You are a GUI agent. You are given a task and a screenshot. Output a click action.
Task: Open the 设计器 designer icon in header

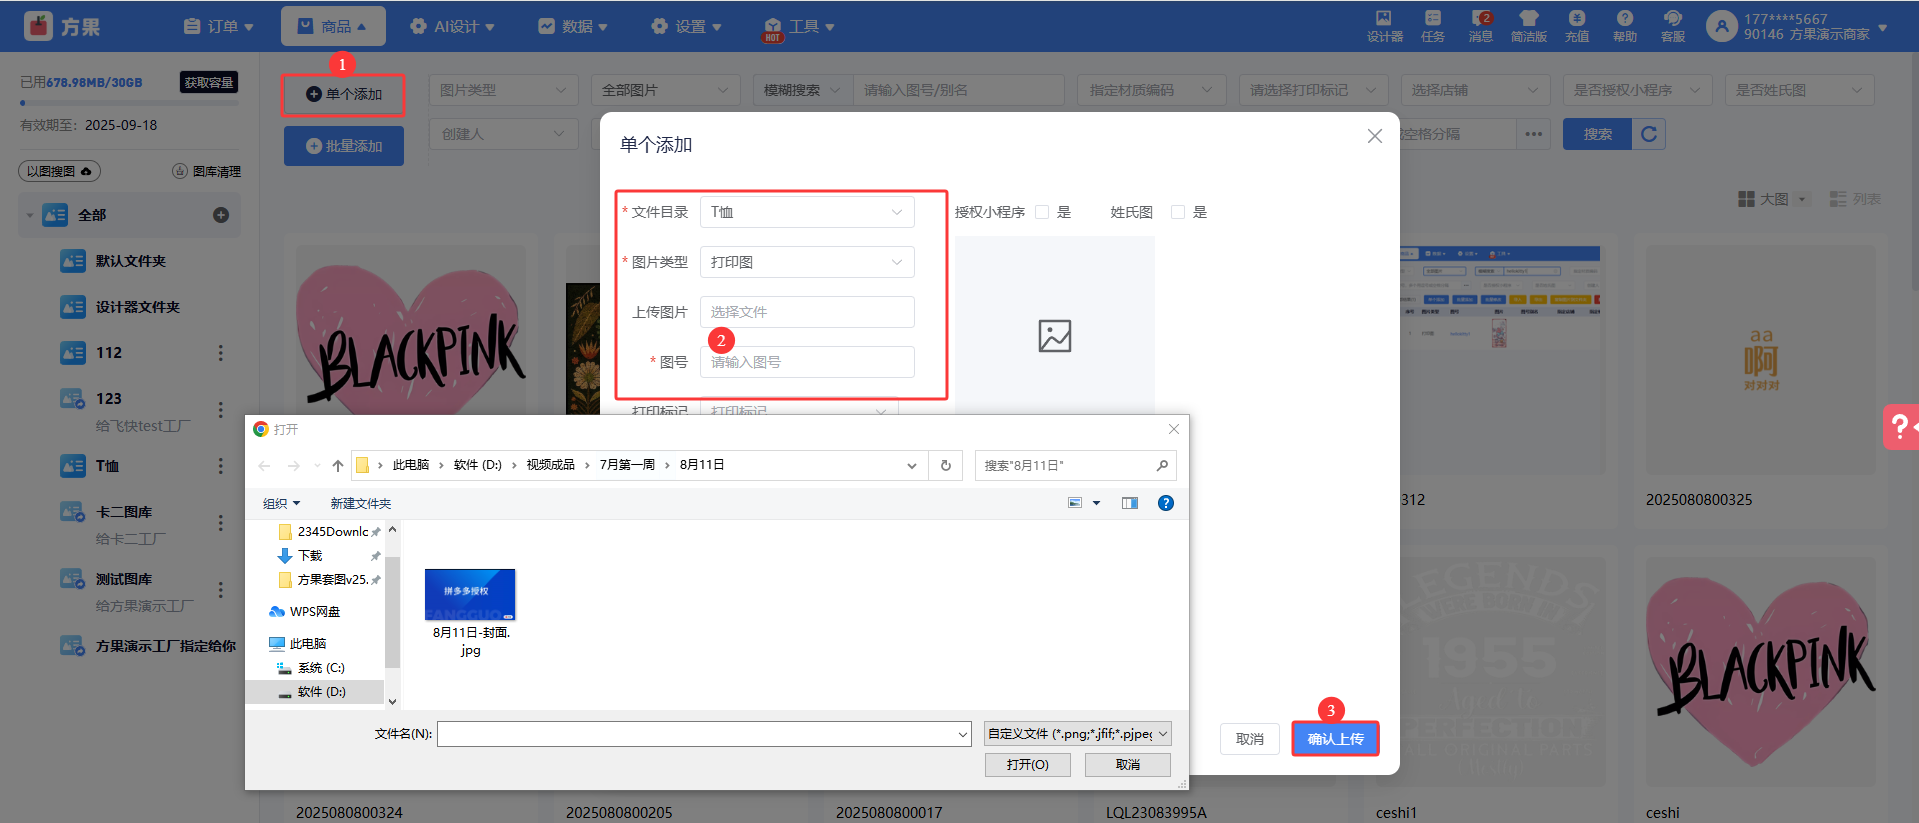coord(1384,26)
